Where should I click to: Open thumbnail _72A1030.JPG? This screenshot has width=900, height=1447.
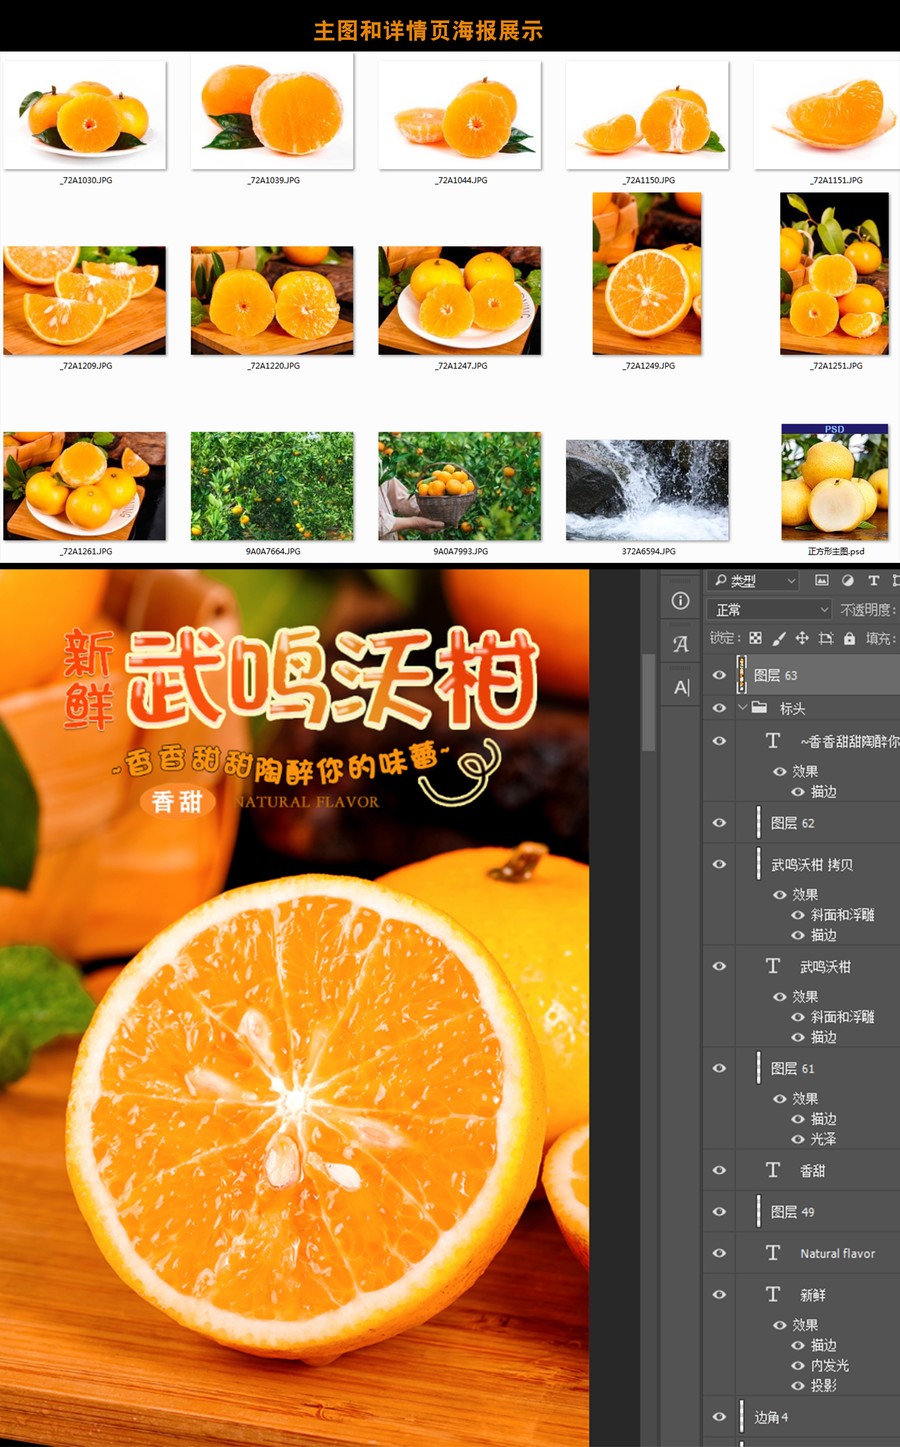tap(85, 114)
